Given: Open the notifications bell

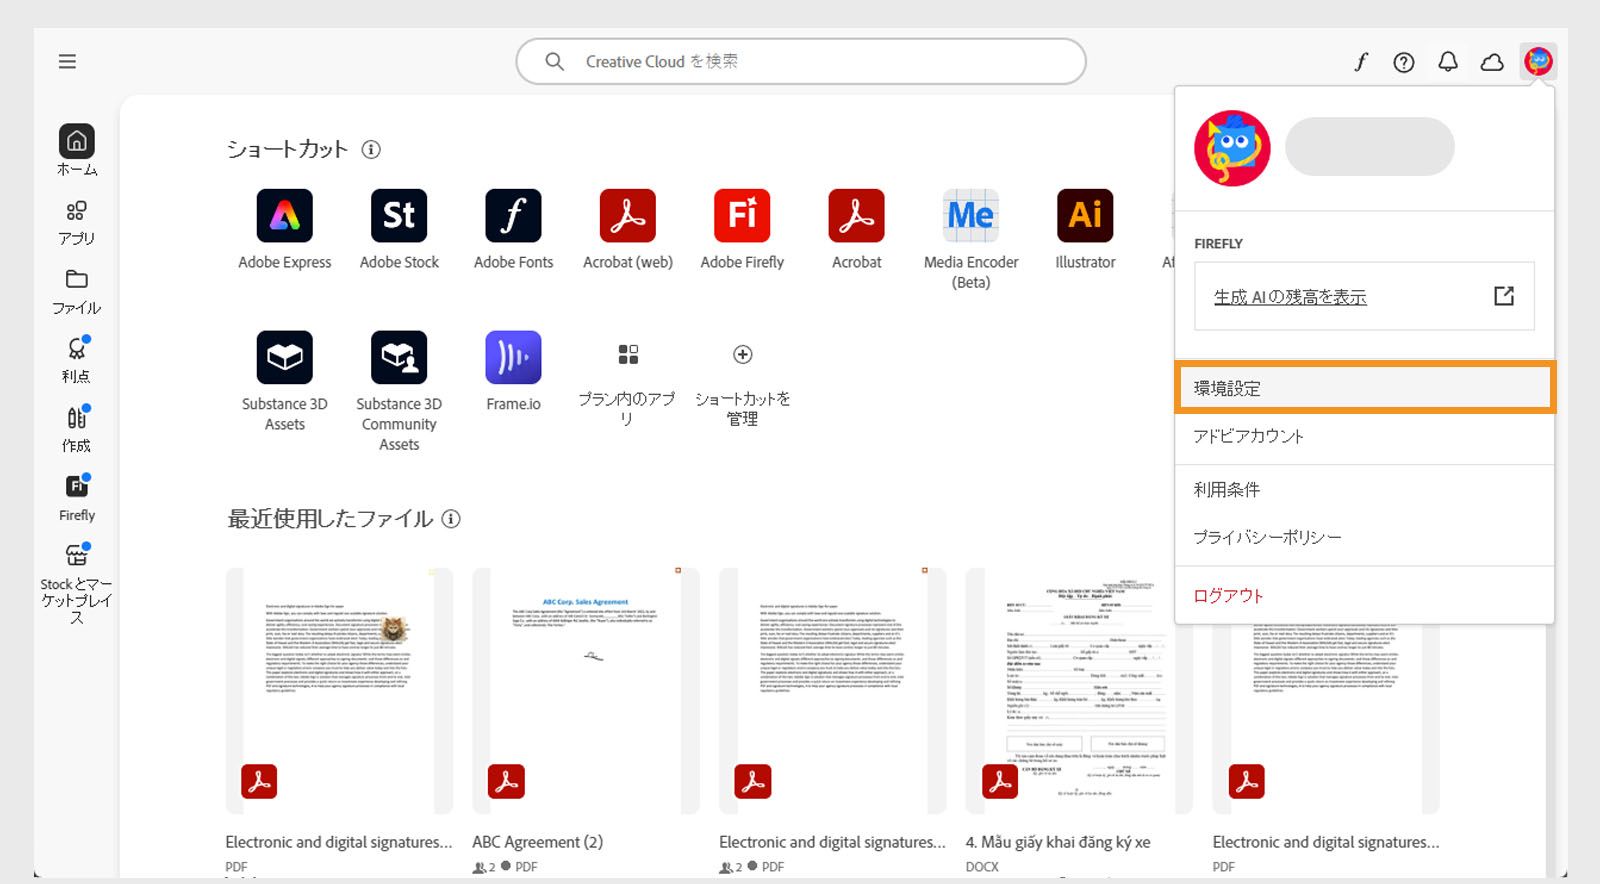Looking at the screenshot, I should 1448,62.
